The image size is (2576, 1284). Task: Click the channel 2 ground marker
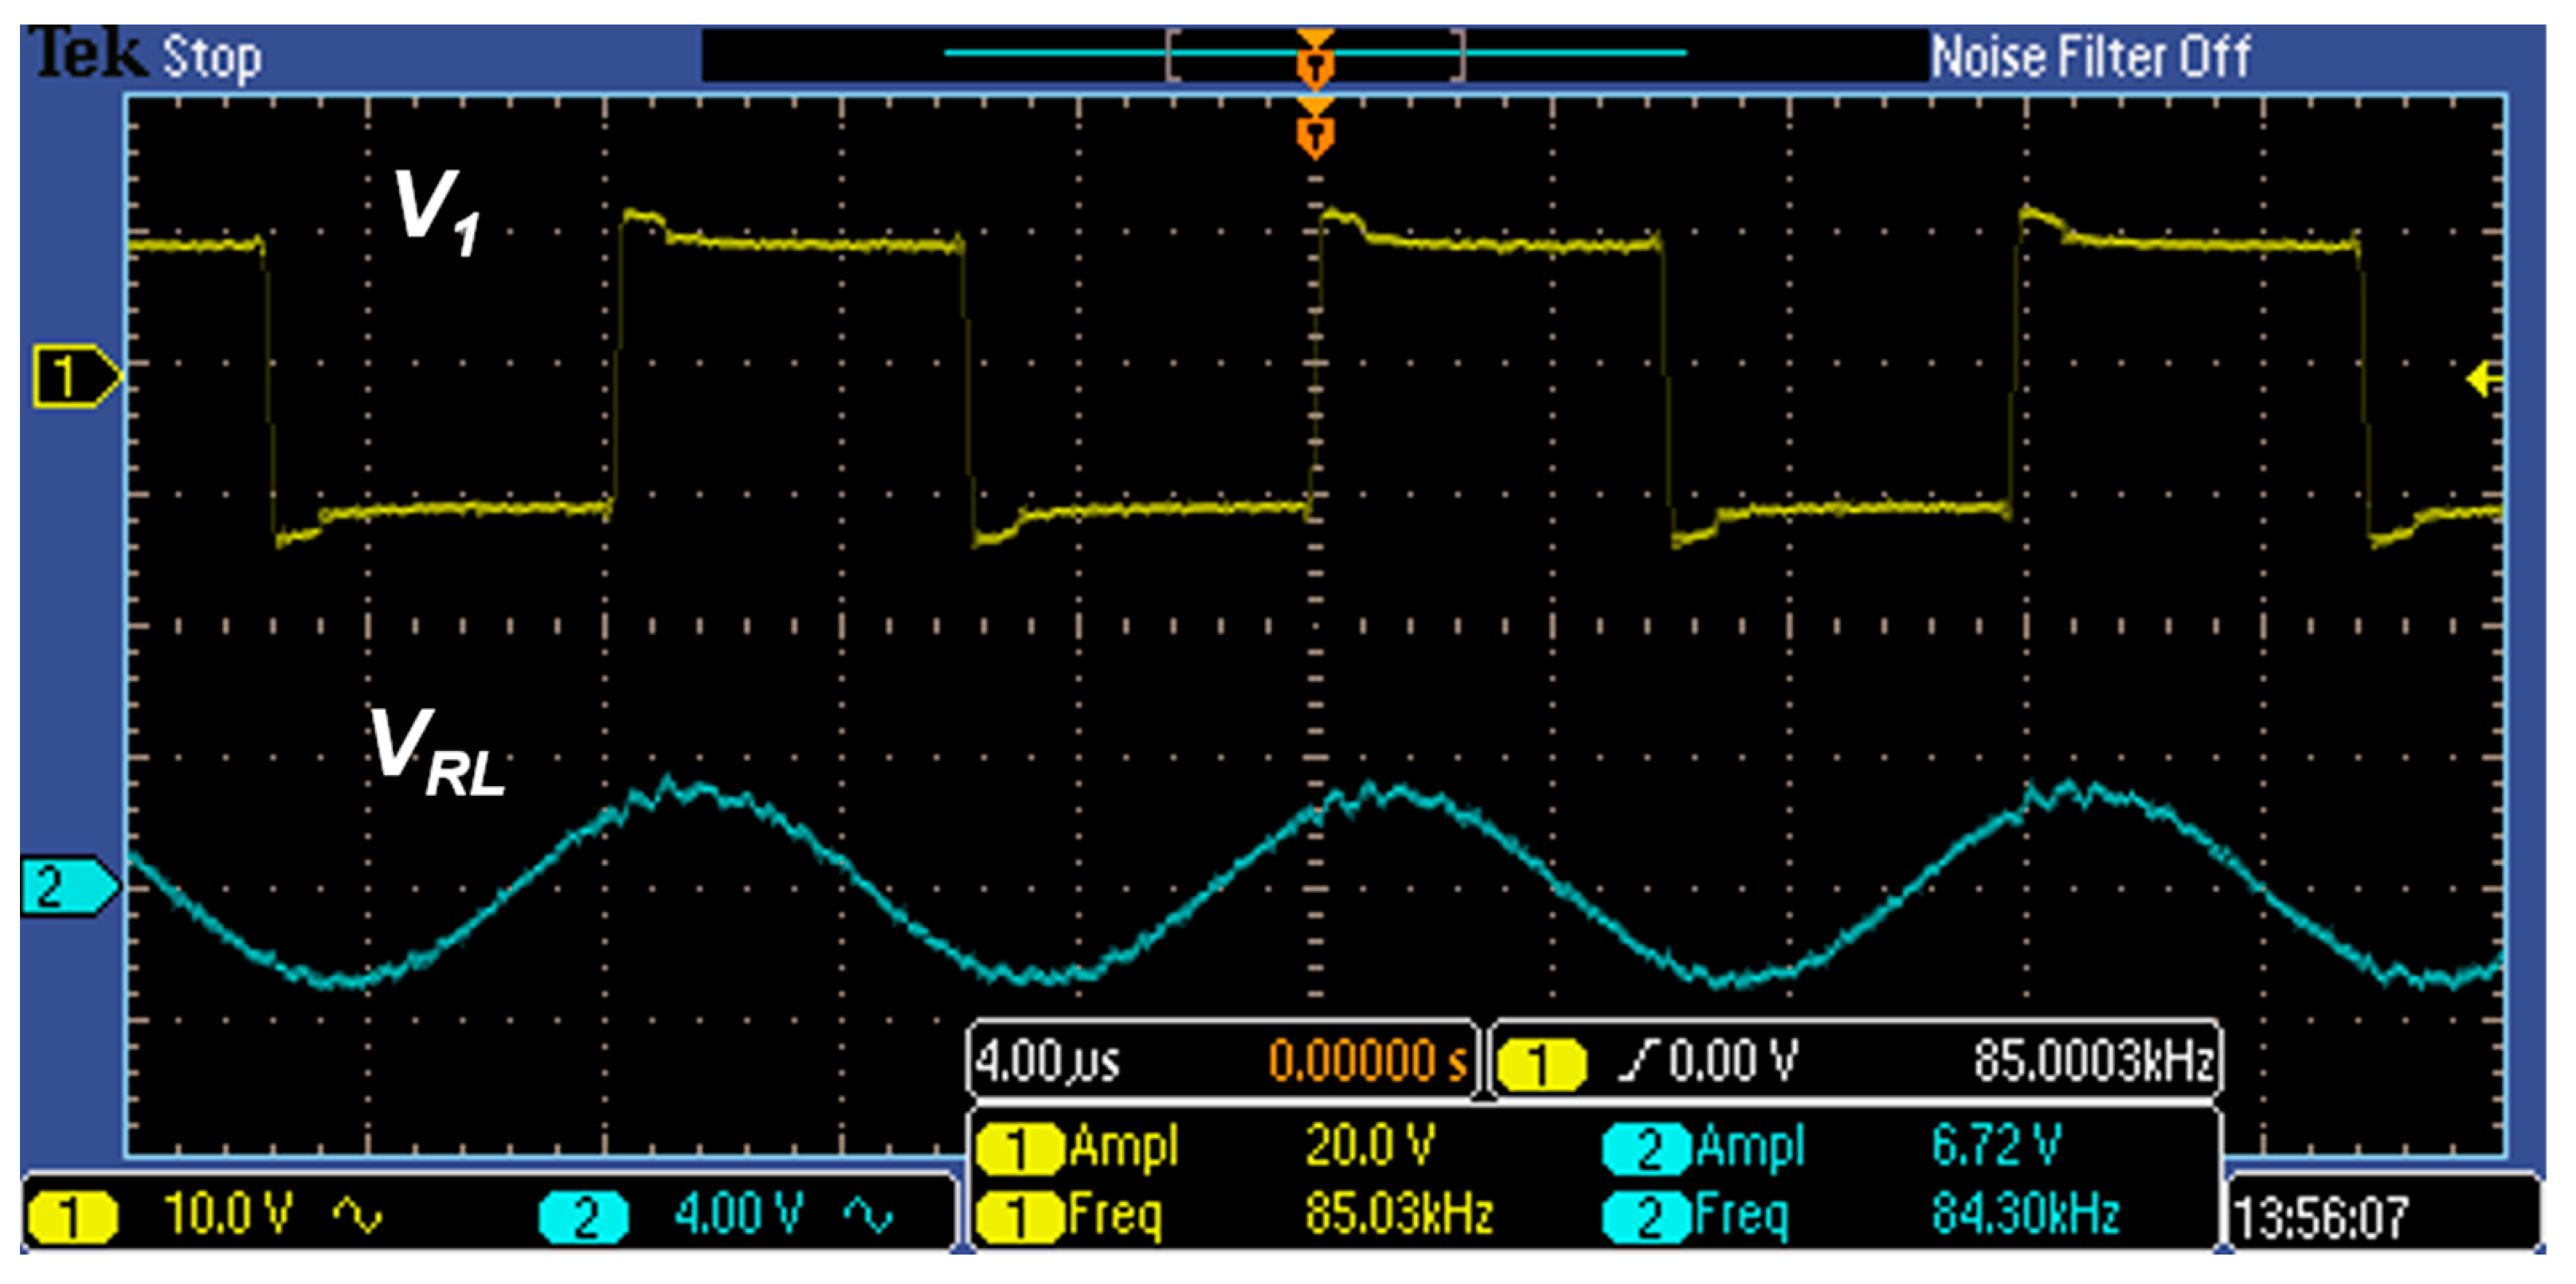click(x=66, y=886)
